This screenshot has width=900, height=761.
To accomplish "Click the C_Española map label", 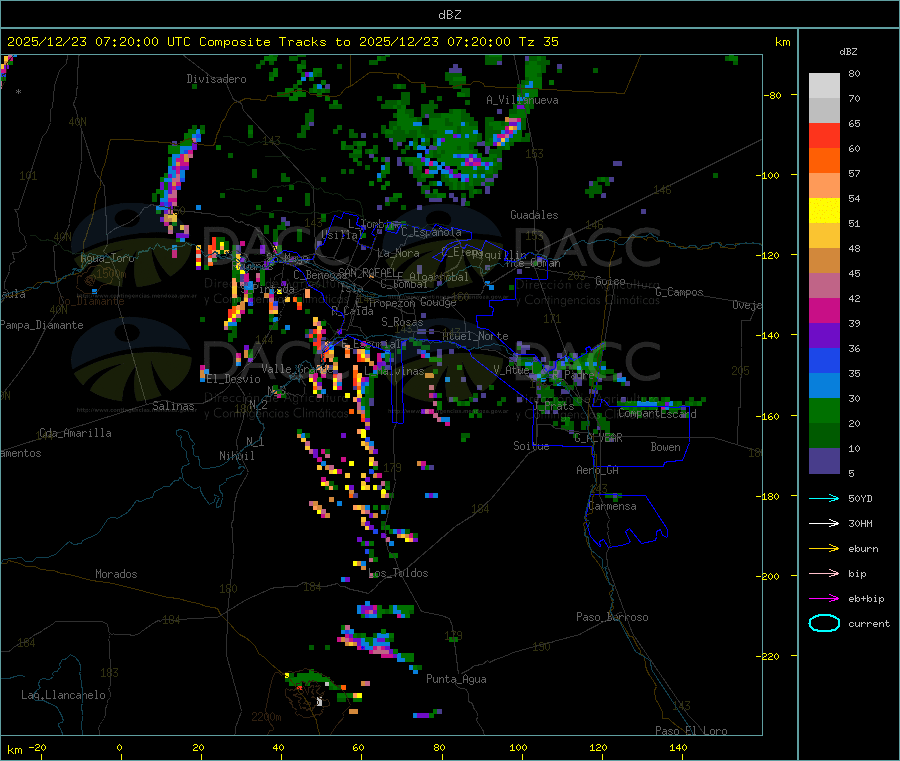I will (431, 232).
